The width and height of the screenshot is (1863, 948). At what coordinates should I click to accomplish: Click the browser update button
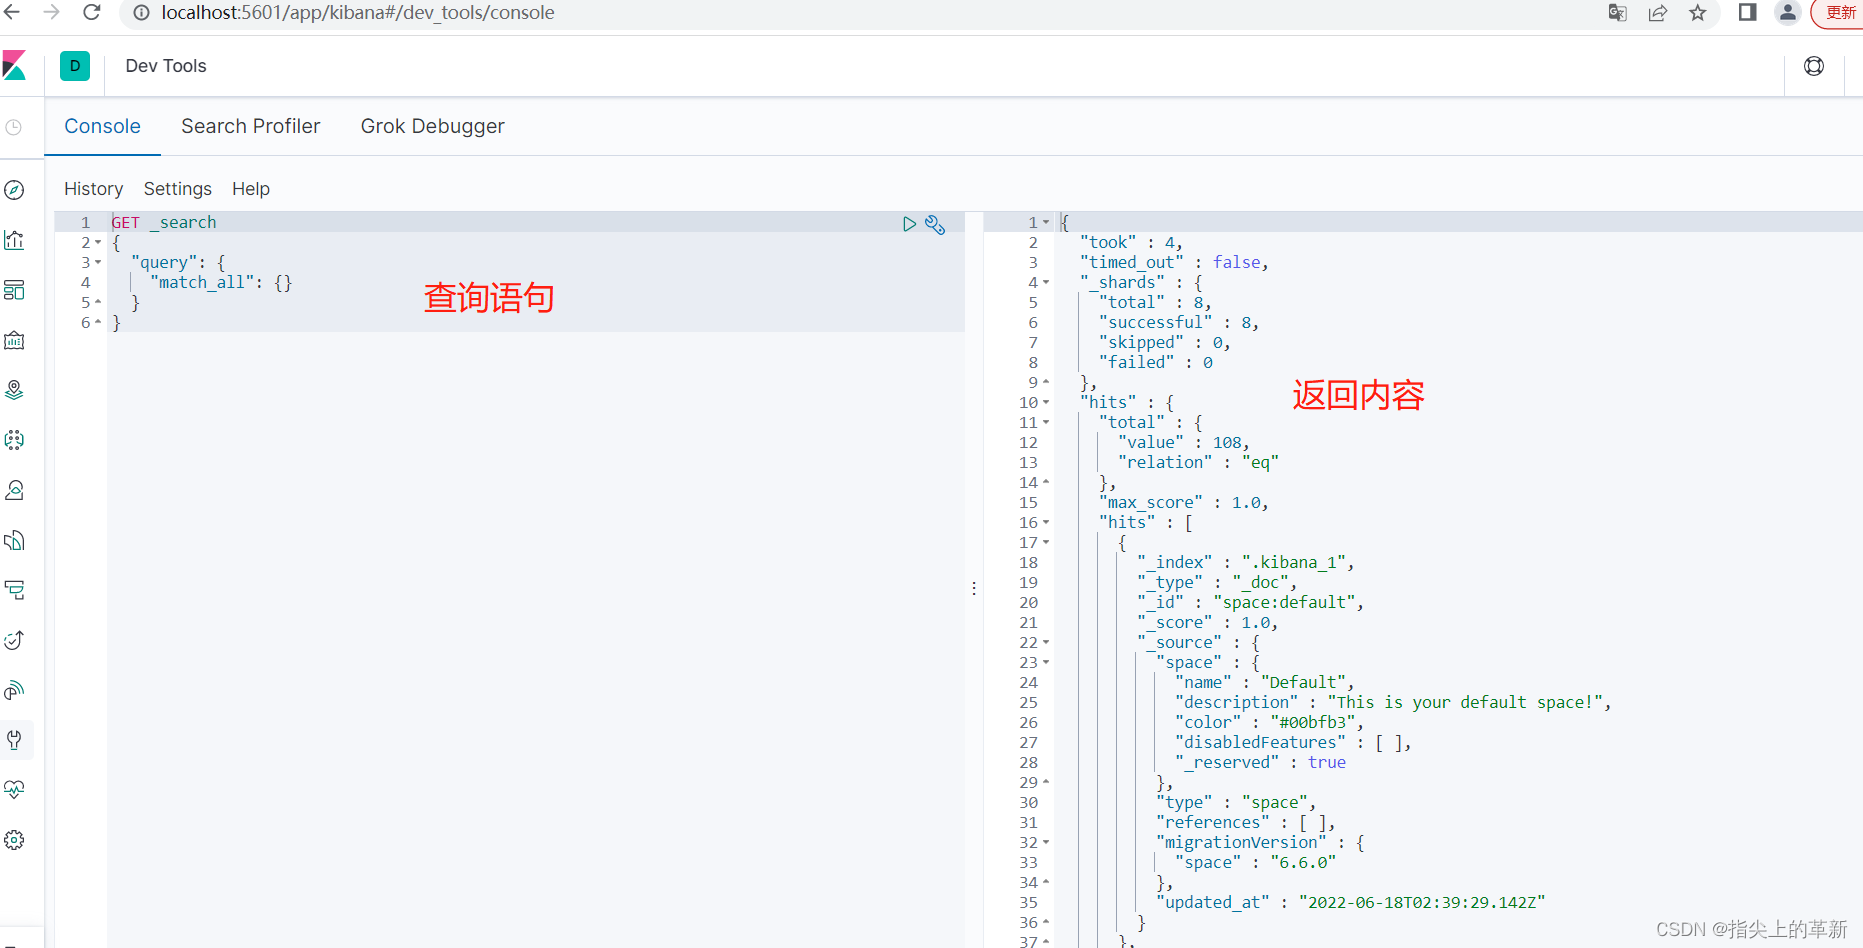1838,13
